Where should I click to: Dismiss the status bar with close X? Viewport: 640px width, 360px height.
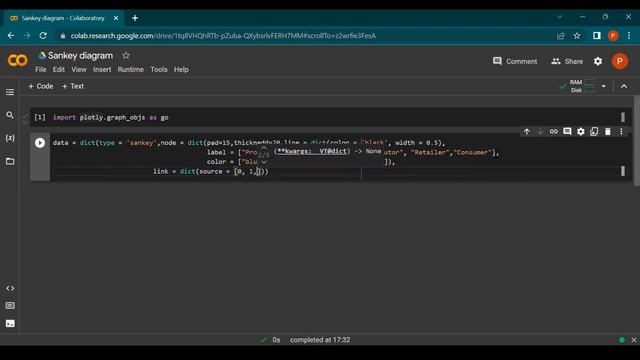[633, 340]
